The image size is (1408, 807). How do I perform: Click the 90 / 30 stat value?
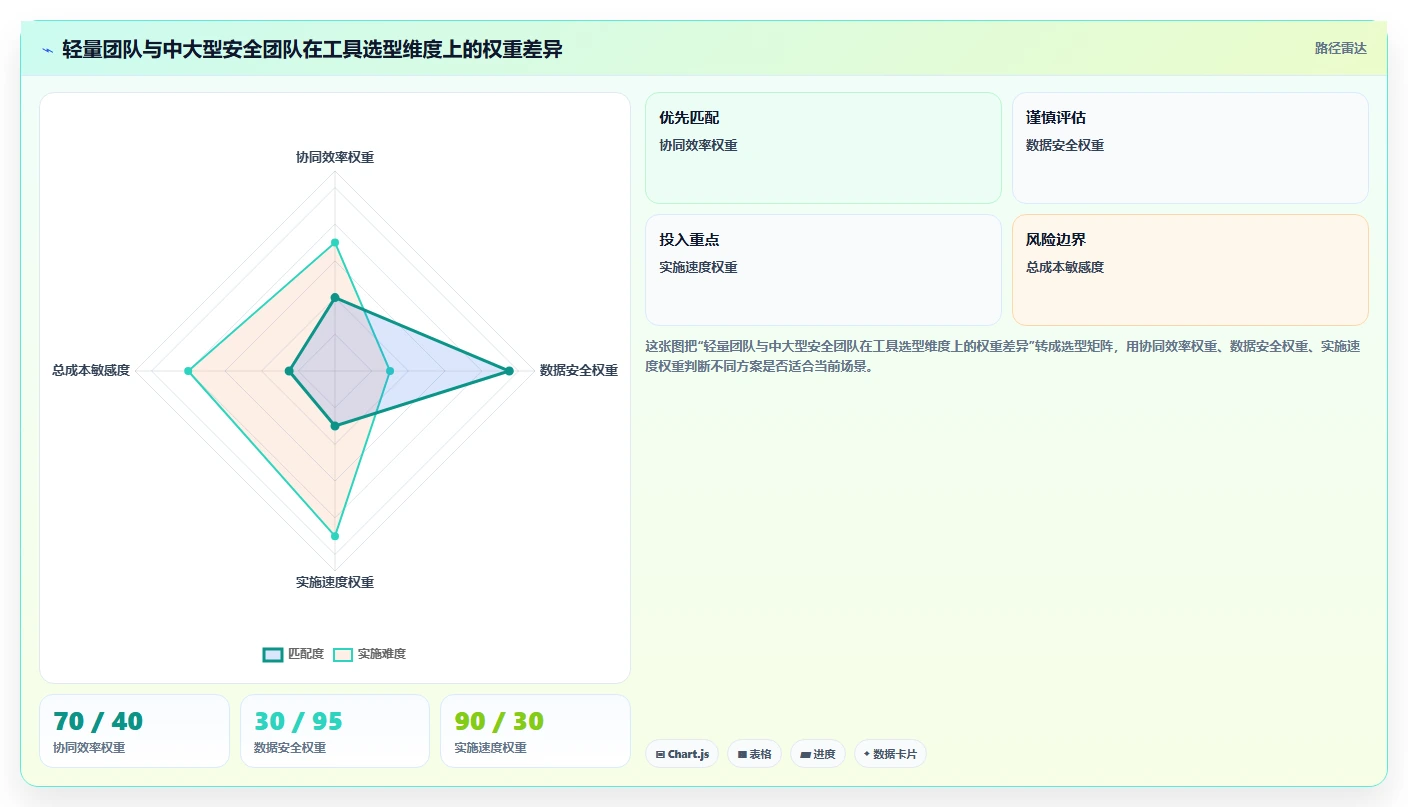499,722
